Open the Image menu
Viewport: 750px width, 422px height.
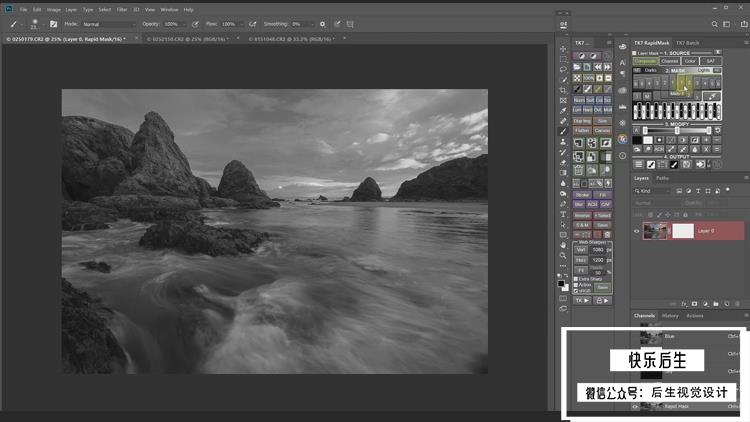click(x=54, y=10)
